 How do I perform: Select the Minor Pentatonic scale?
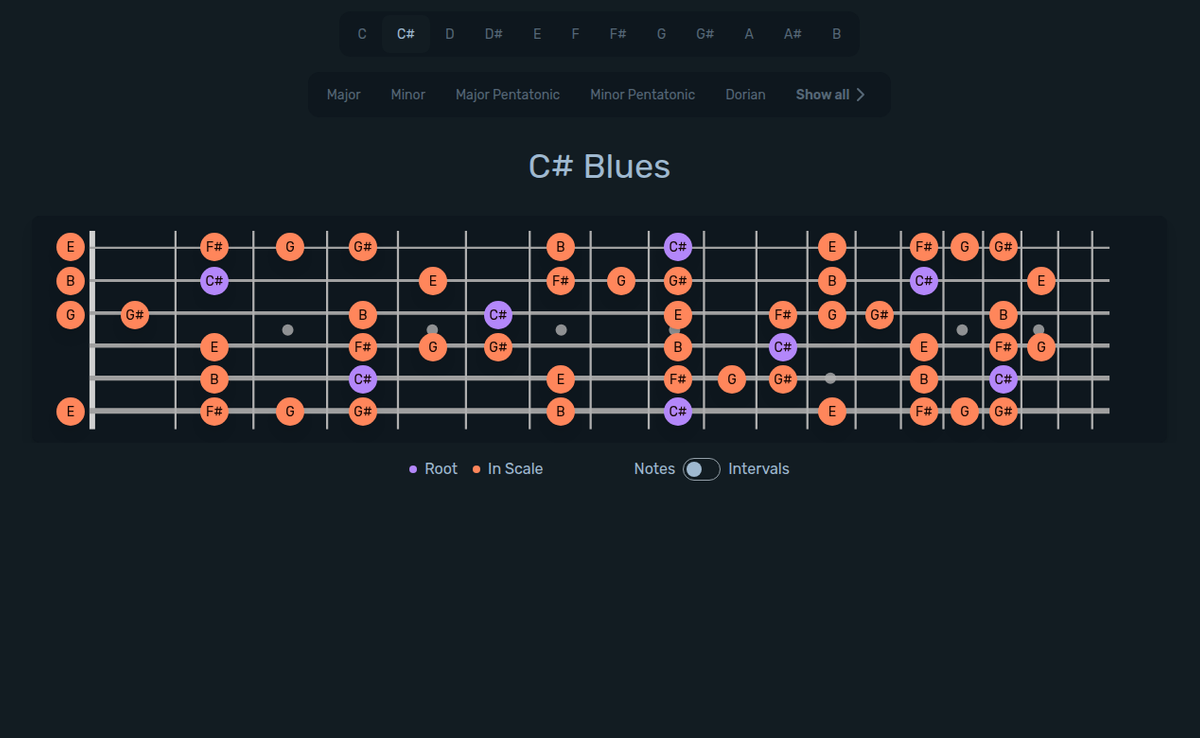642,94
